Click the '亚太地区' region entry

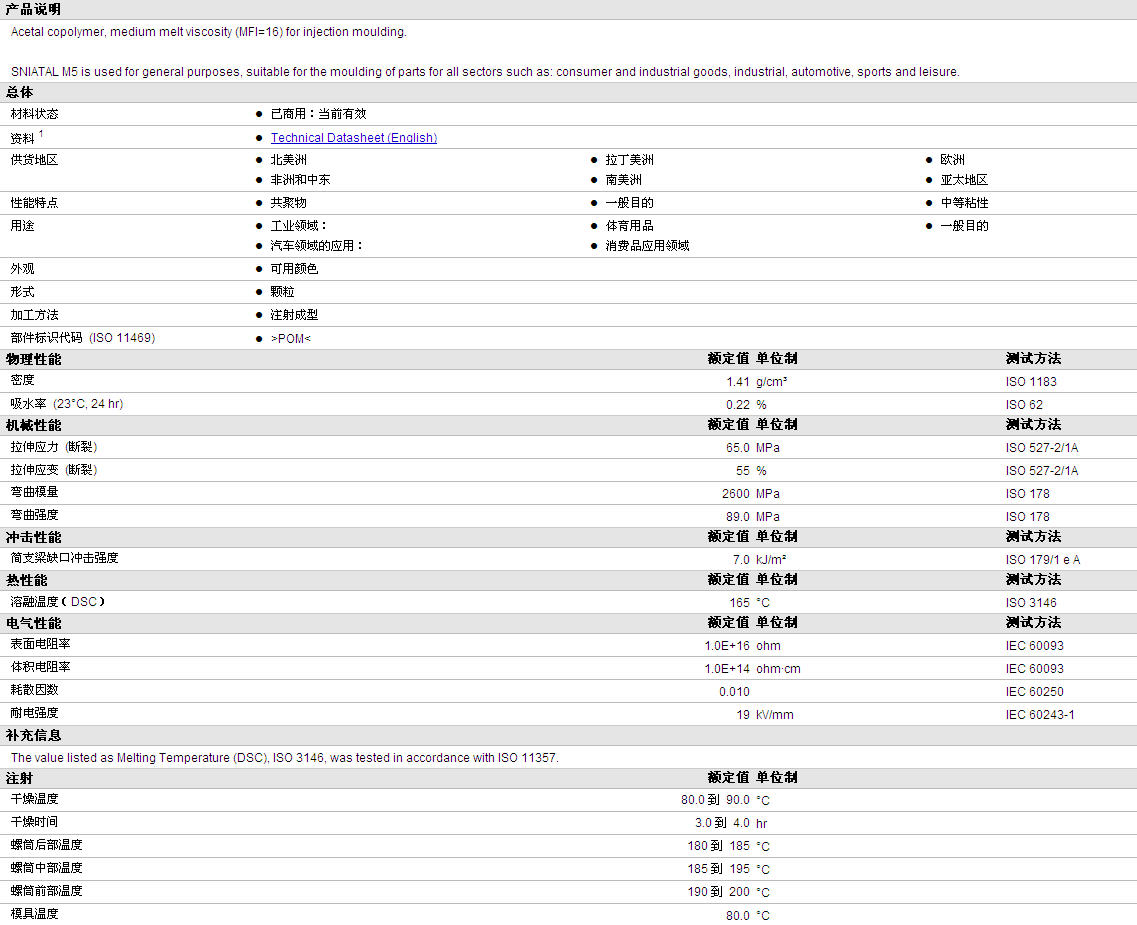pos(964,180)
